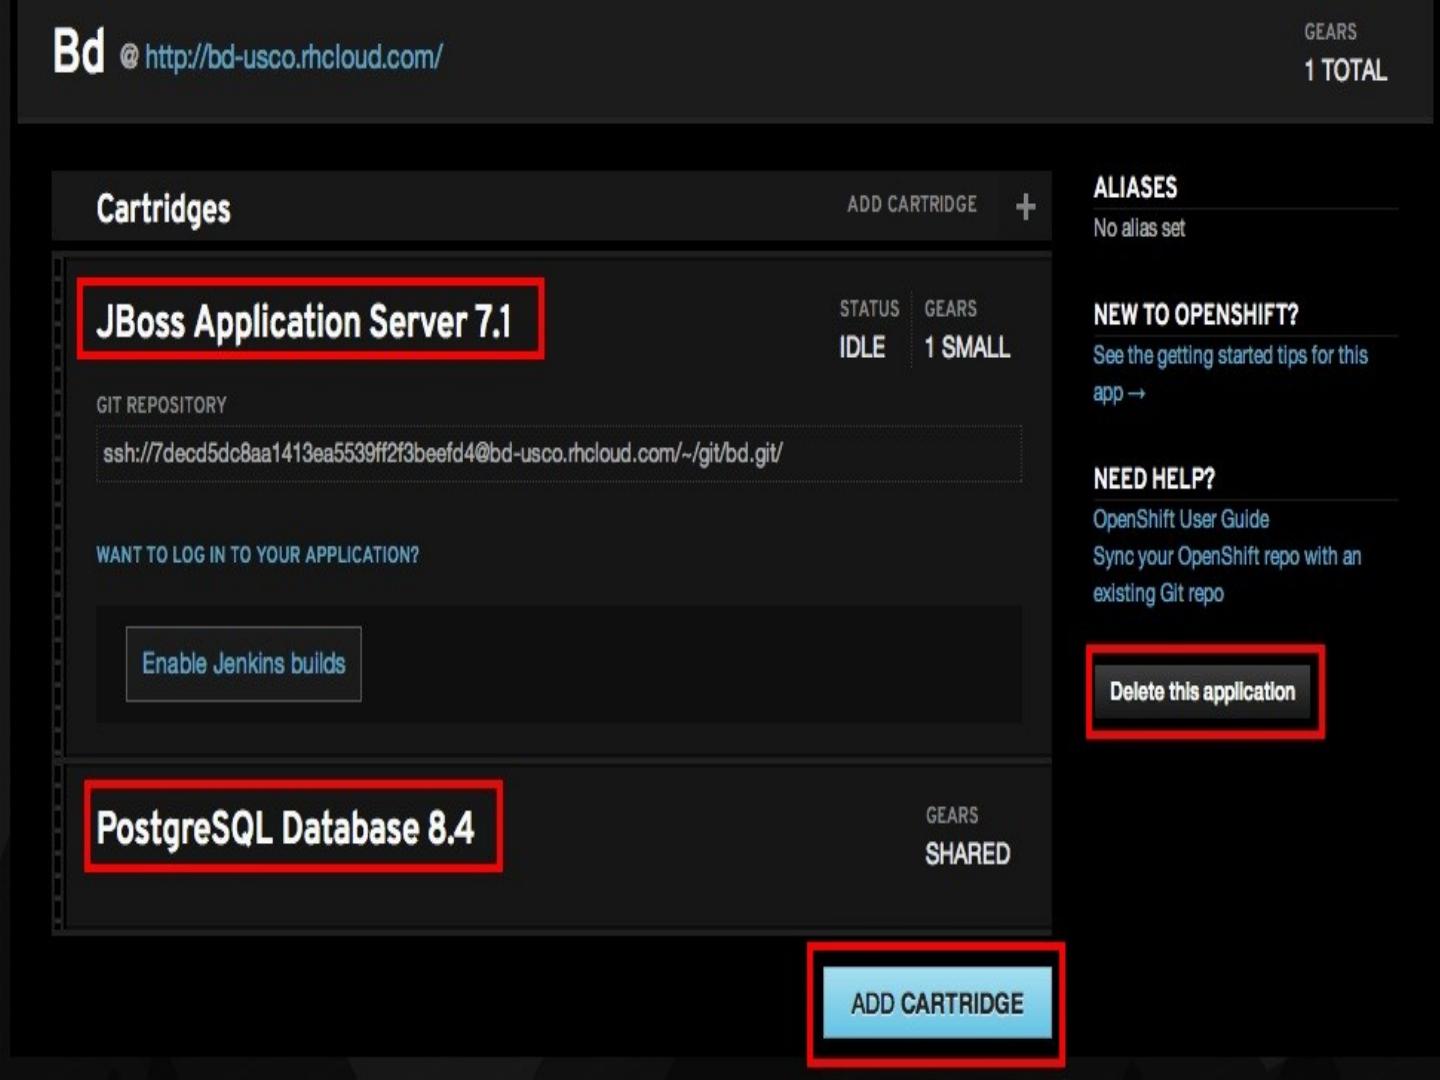Click the Enable Jenkins builds button
This screenshot has height=1080, width=1440.
[x=243, y=664]
